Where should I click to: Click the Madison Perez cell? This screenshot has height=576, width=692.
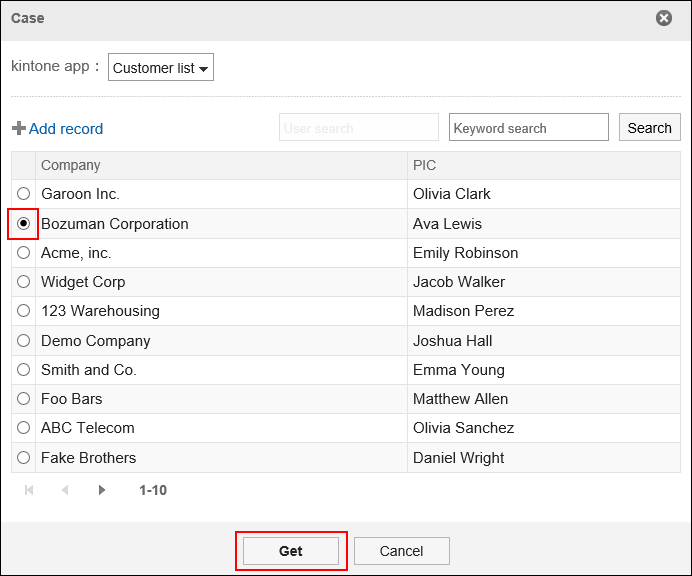click(544, 311)
